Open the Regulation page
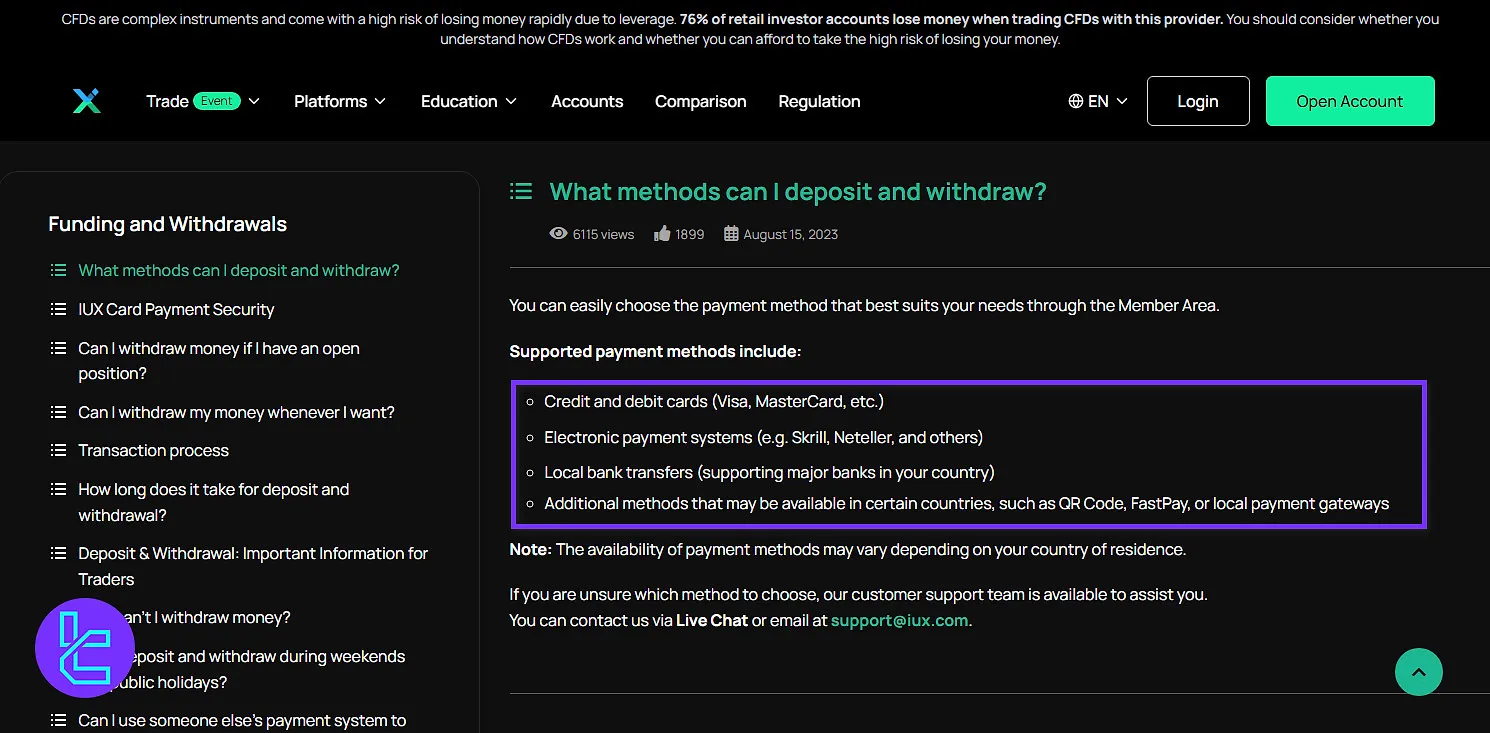1490x733 pixels. (x=819, y=101)
